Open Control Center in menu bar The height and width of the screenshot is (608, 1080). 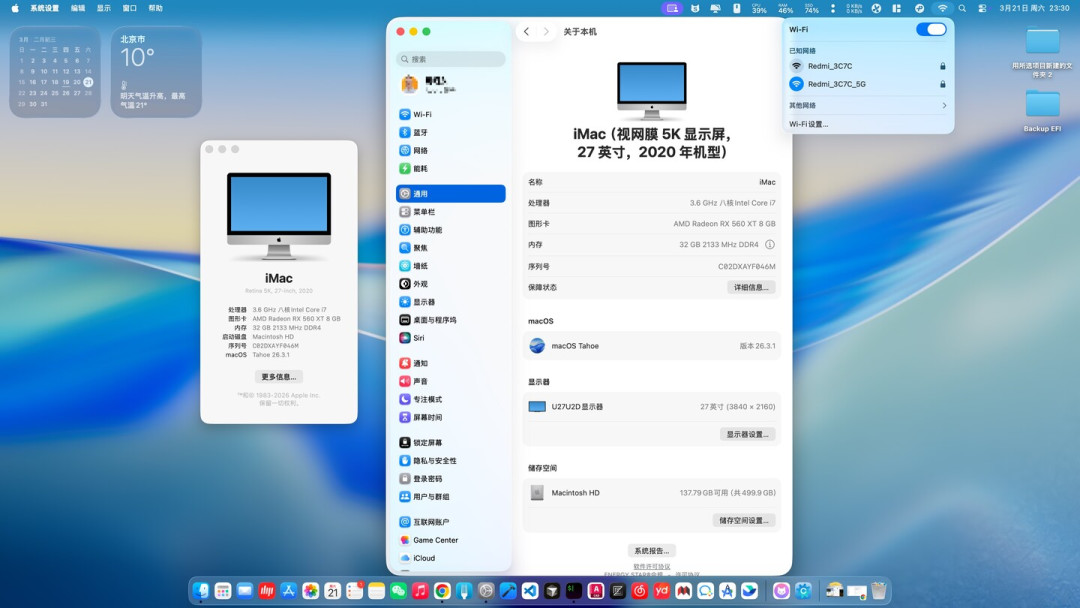click(x=982, y=8)
